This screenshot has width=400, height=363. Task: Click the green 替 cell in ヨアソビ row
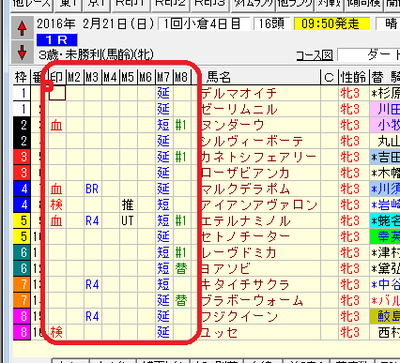coord(181,269)
